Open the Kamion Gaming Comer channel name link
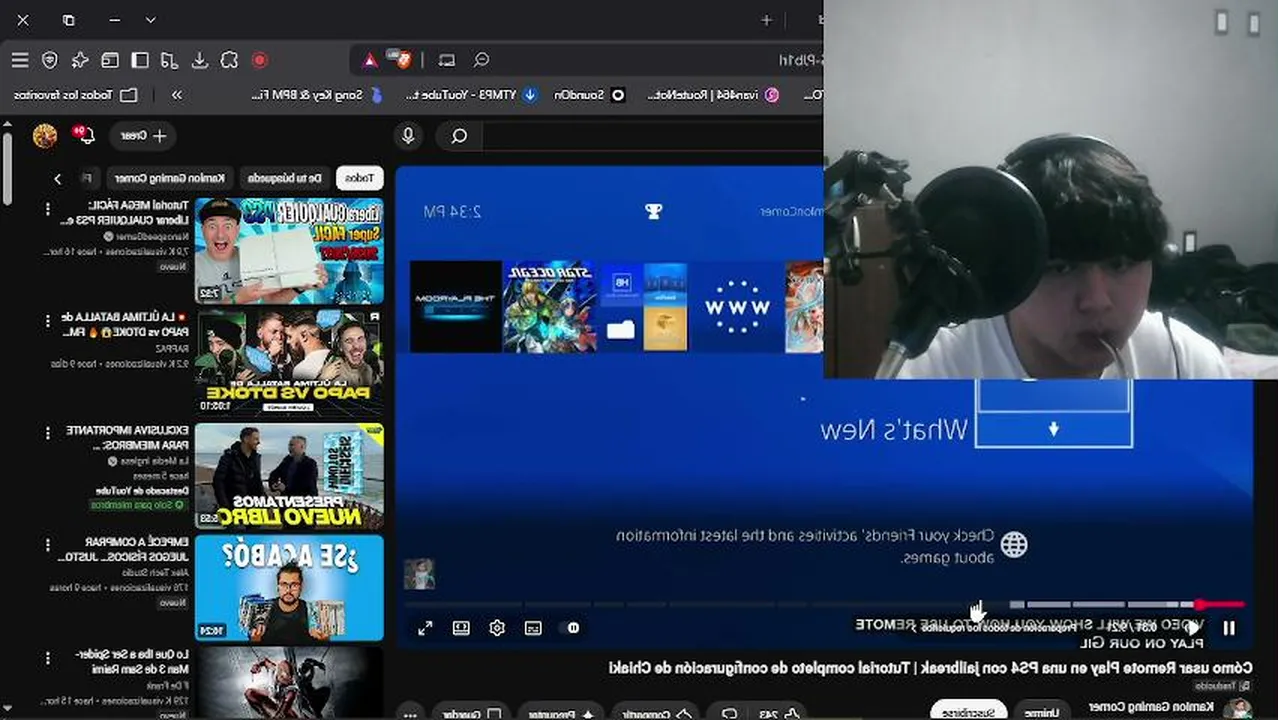The image size is (1278, 720). pos(1151,706)
